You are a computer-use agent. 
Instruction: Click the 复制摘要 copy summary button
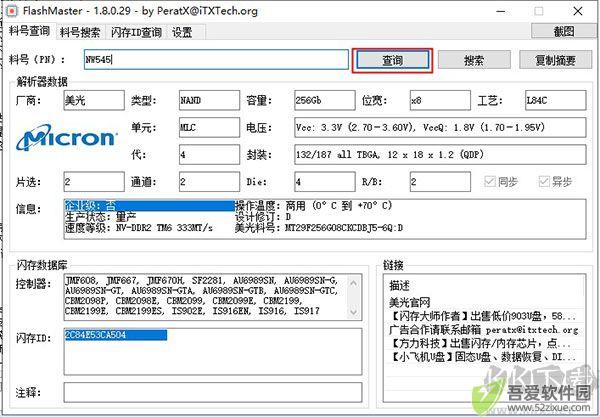(555, 60)
